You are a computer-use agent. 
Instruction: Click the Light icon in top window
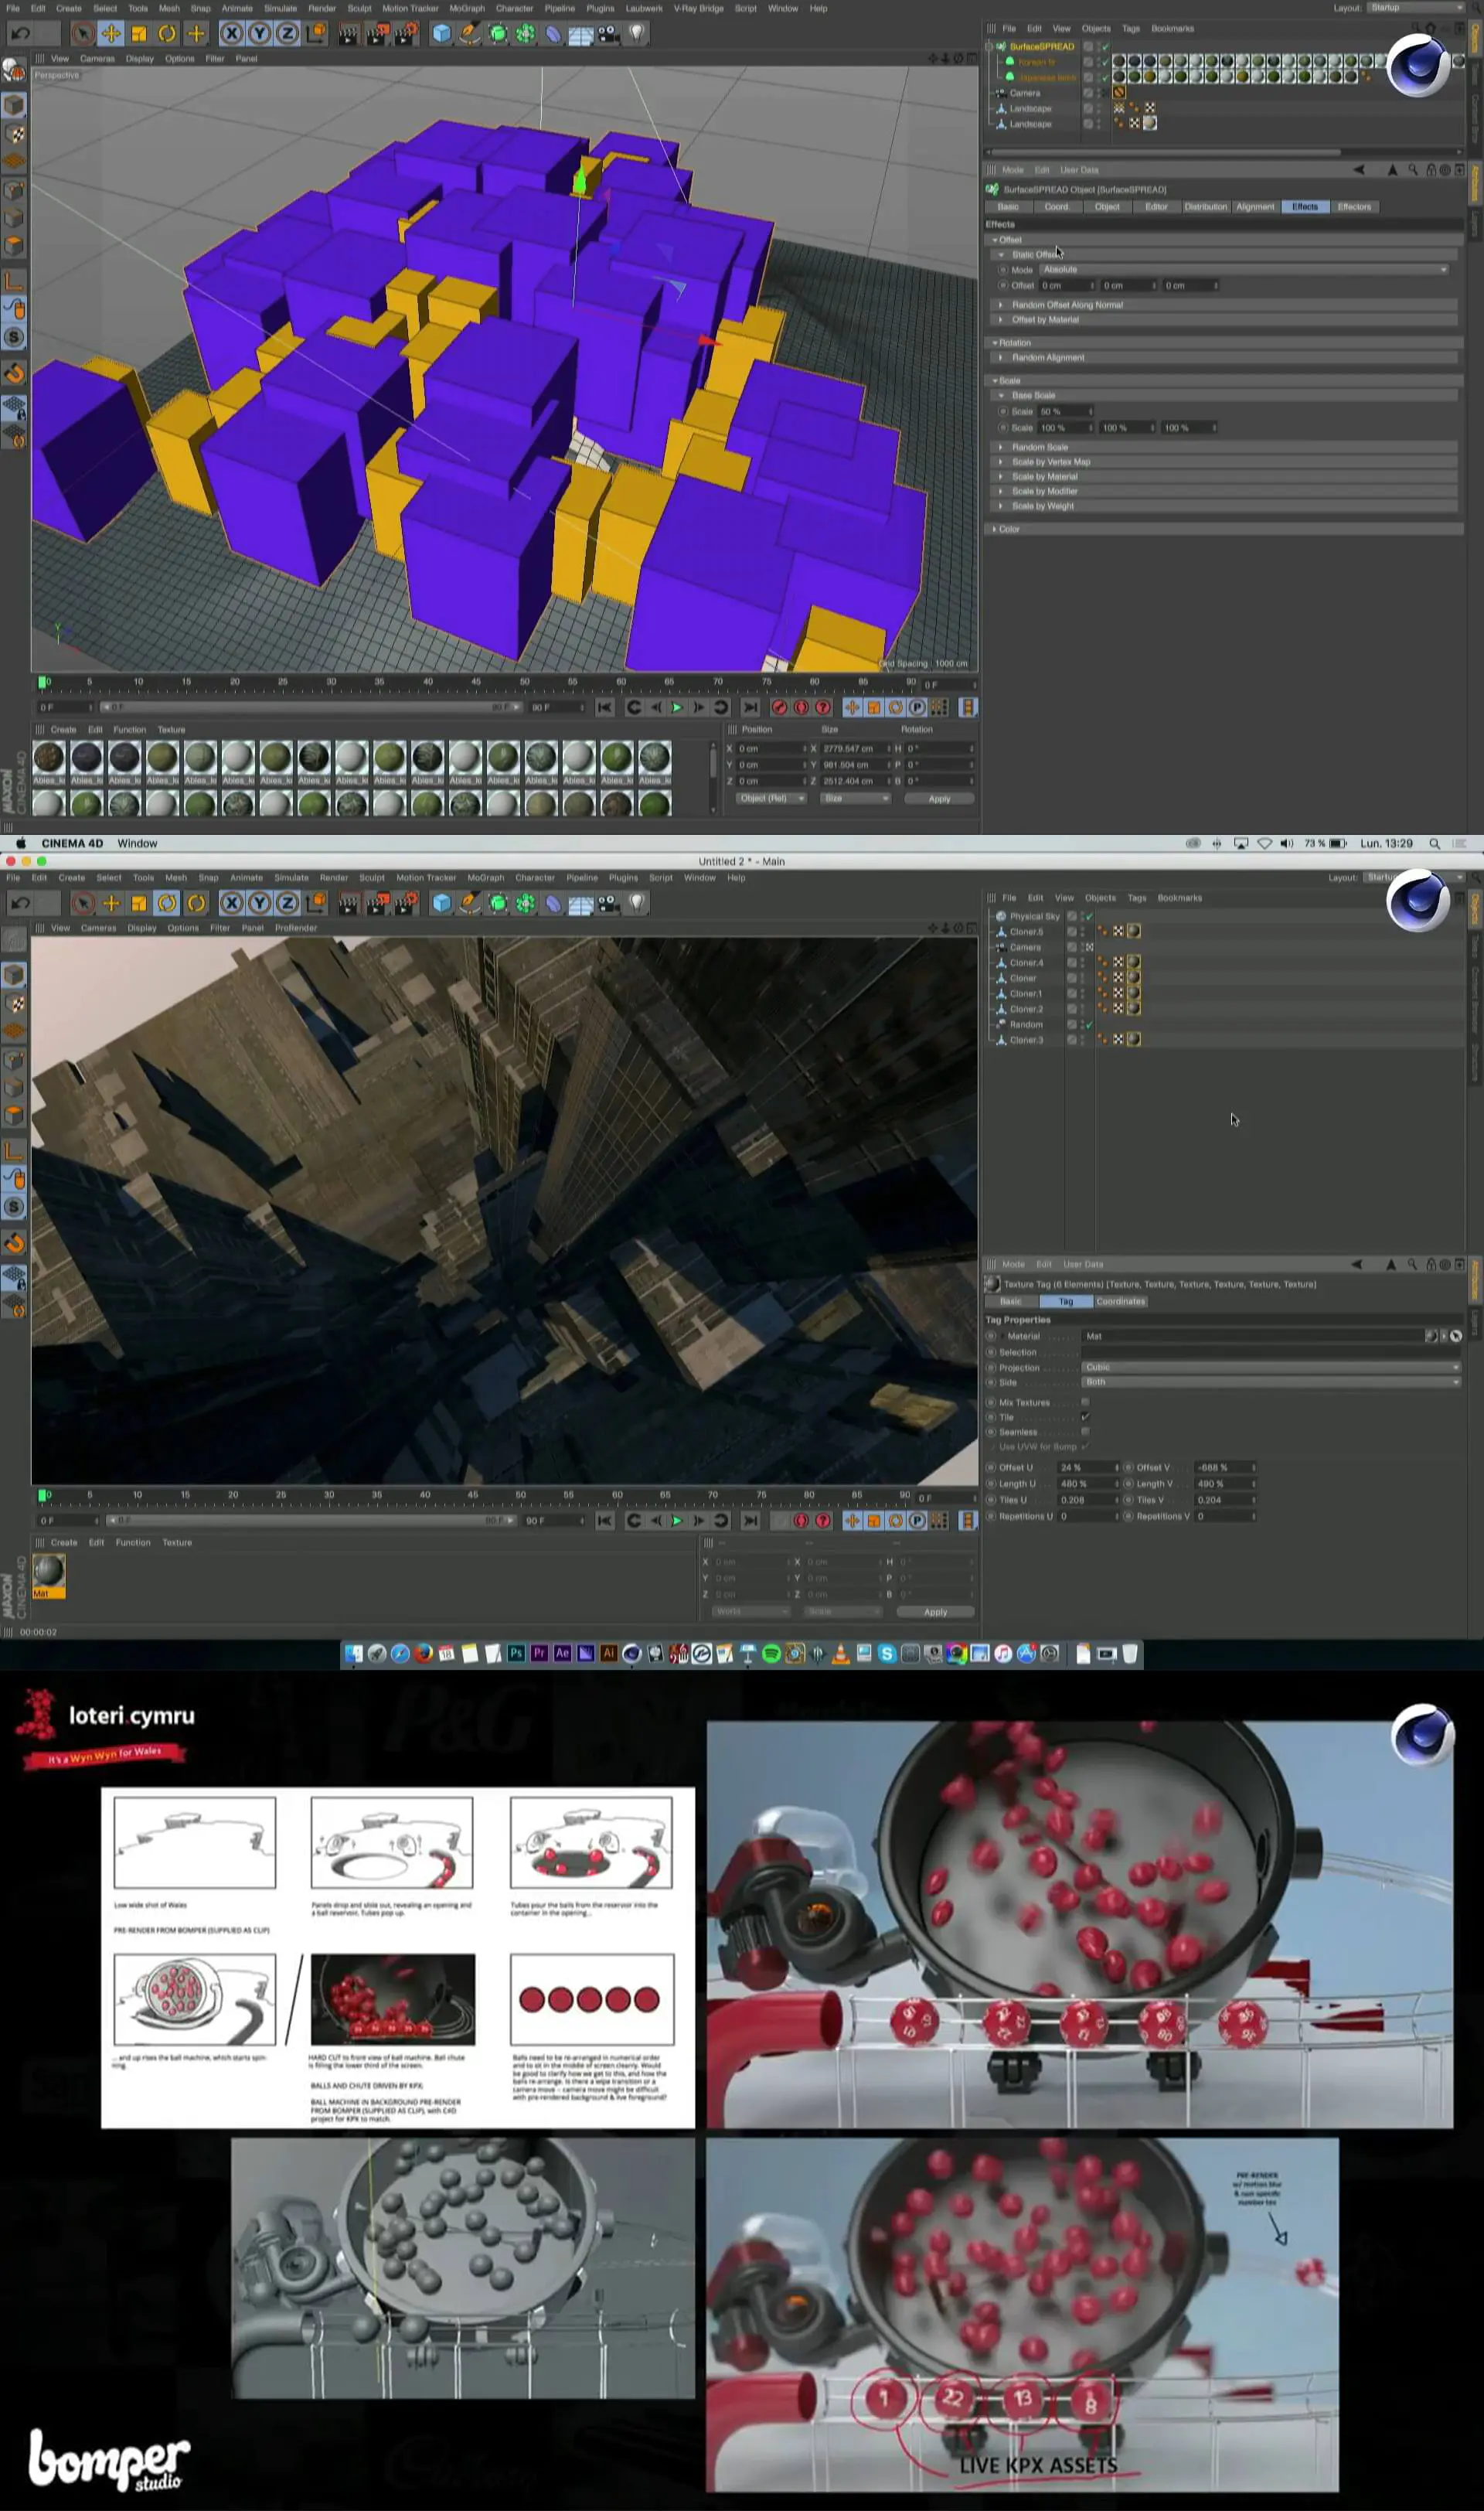[x=636, y=34]
